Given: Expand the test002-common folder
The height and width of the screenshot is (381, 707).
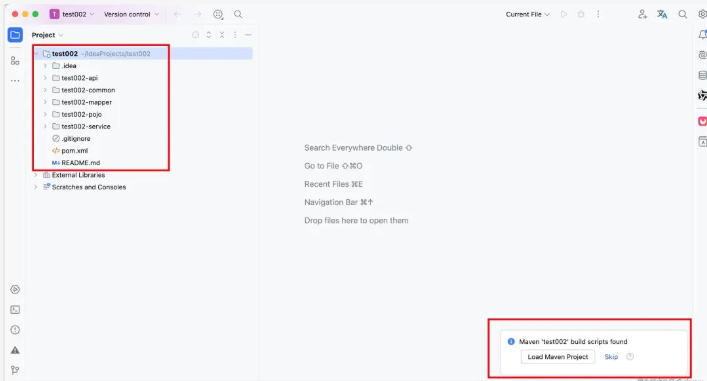Looking at the screenshot, I should pos(45,90).
